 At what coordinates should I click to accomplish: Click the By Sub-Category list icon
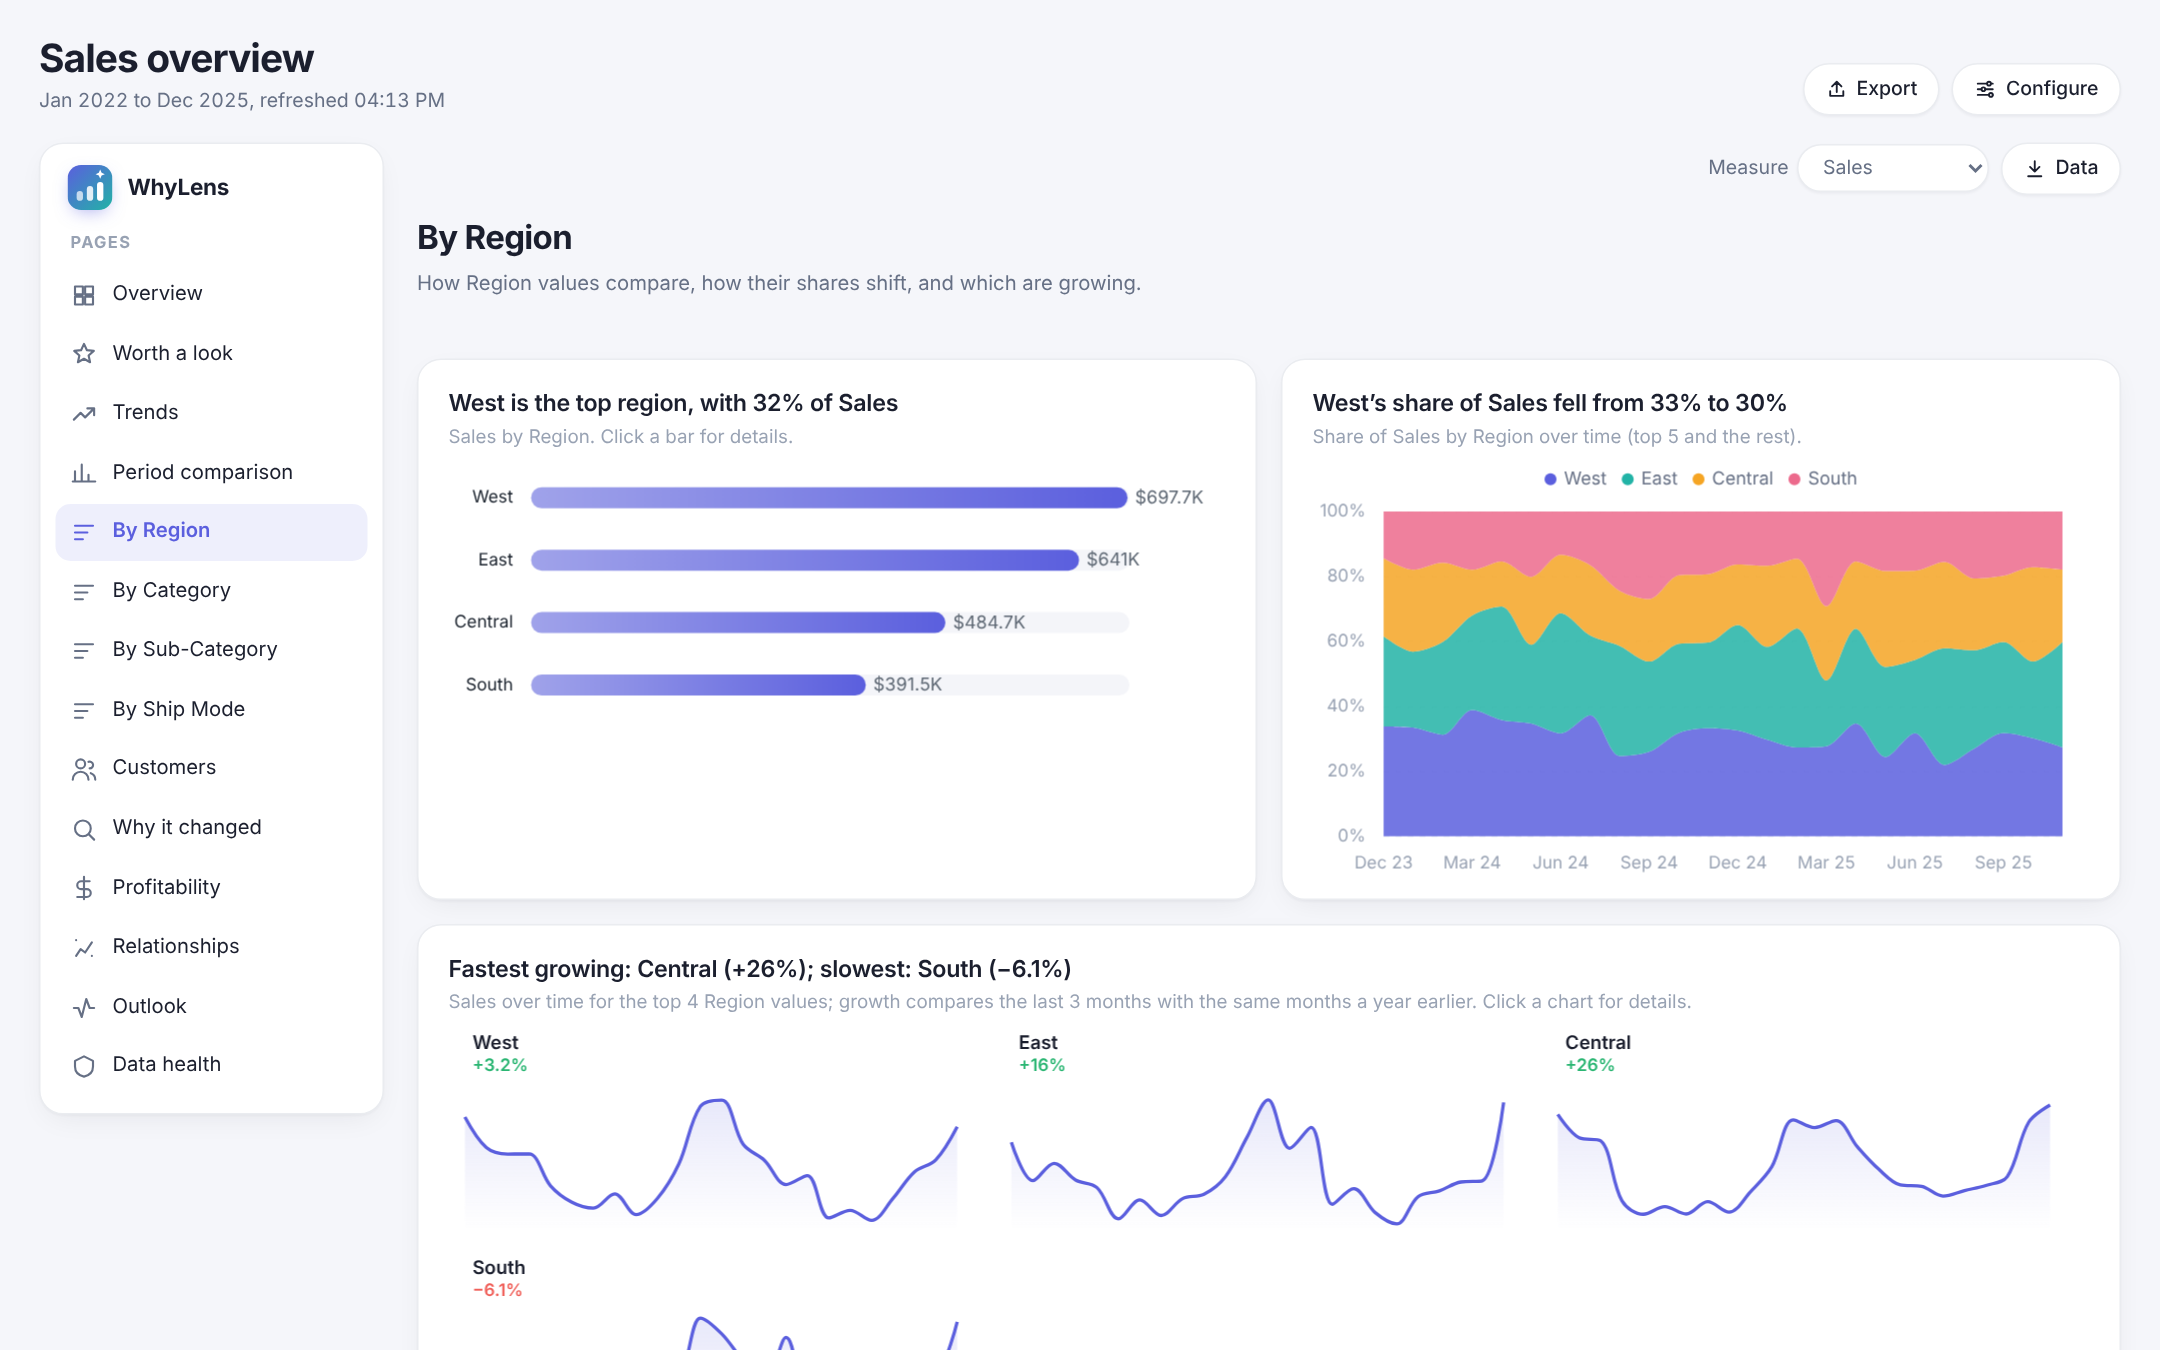[x=84, y=651]
